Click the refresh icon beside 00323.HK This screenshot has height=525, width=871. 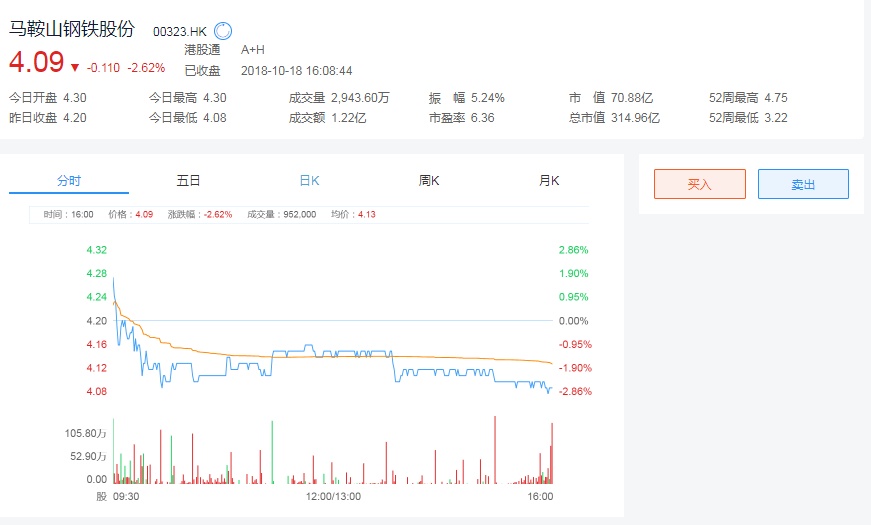click(x=223, y=31)
